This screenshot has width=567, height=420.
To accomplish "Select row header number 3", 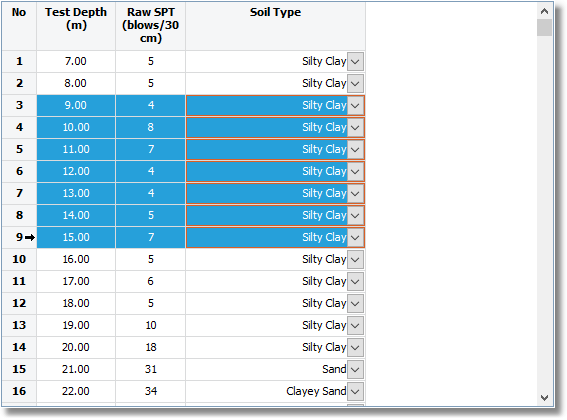I will (x=19, y=106).
